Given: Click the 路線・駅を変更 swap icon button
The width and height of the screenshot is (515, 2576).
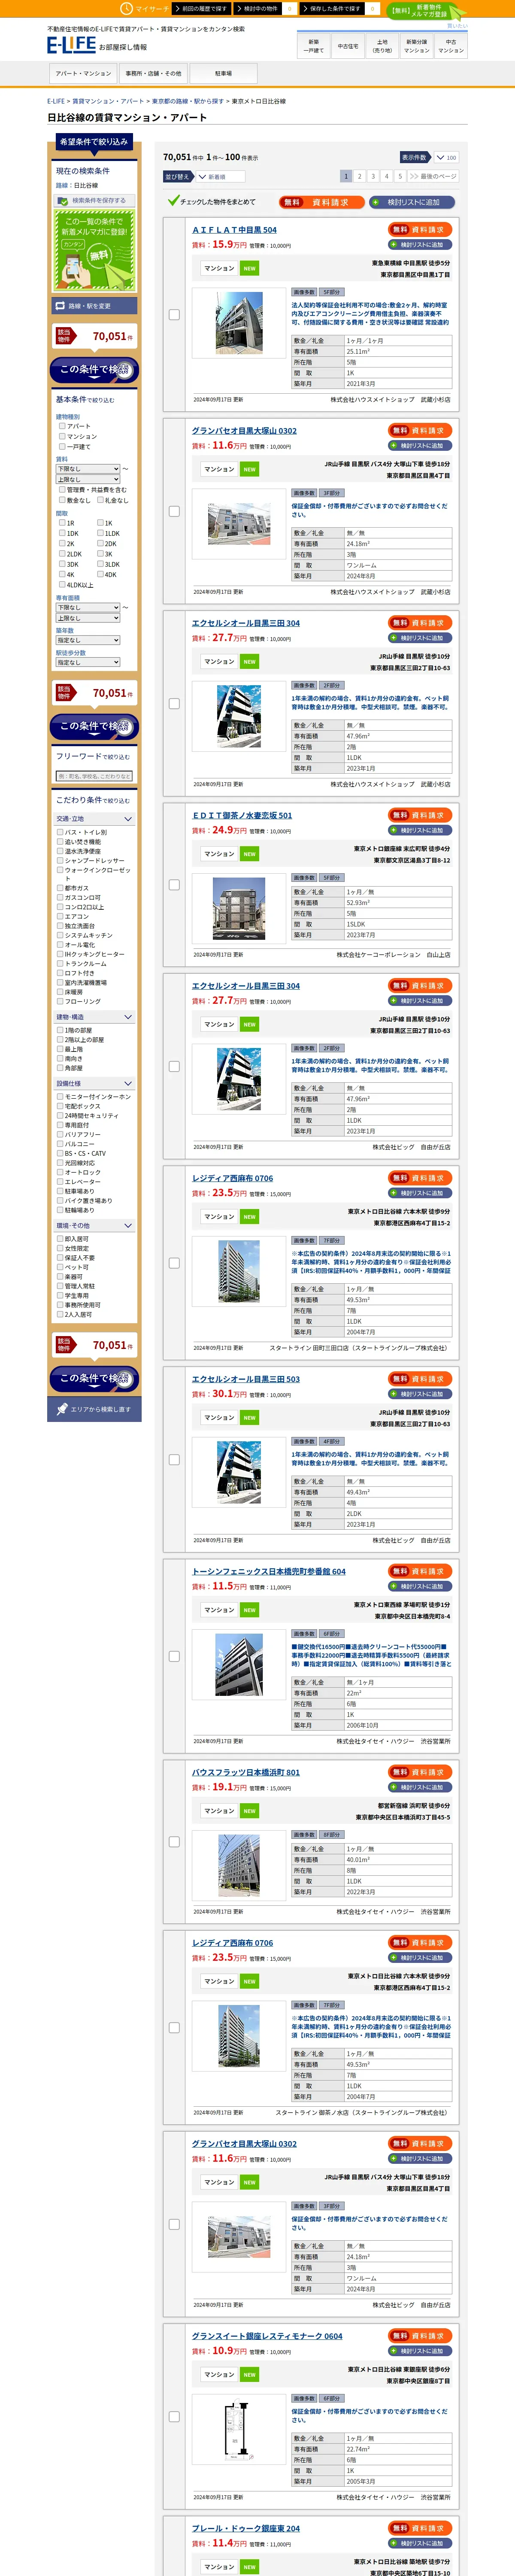Looking at the screenshot, I should [94, 306].
